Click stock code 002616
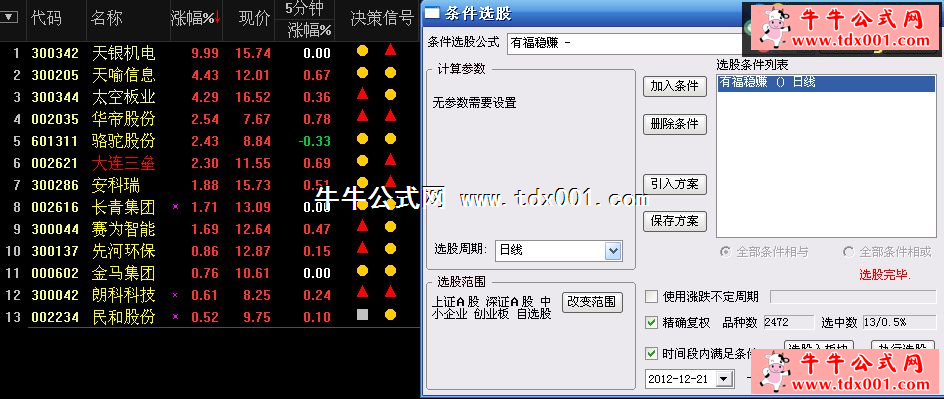 click(x=55, y=208)
